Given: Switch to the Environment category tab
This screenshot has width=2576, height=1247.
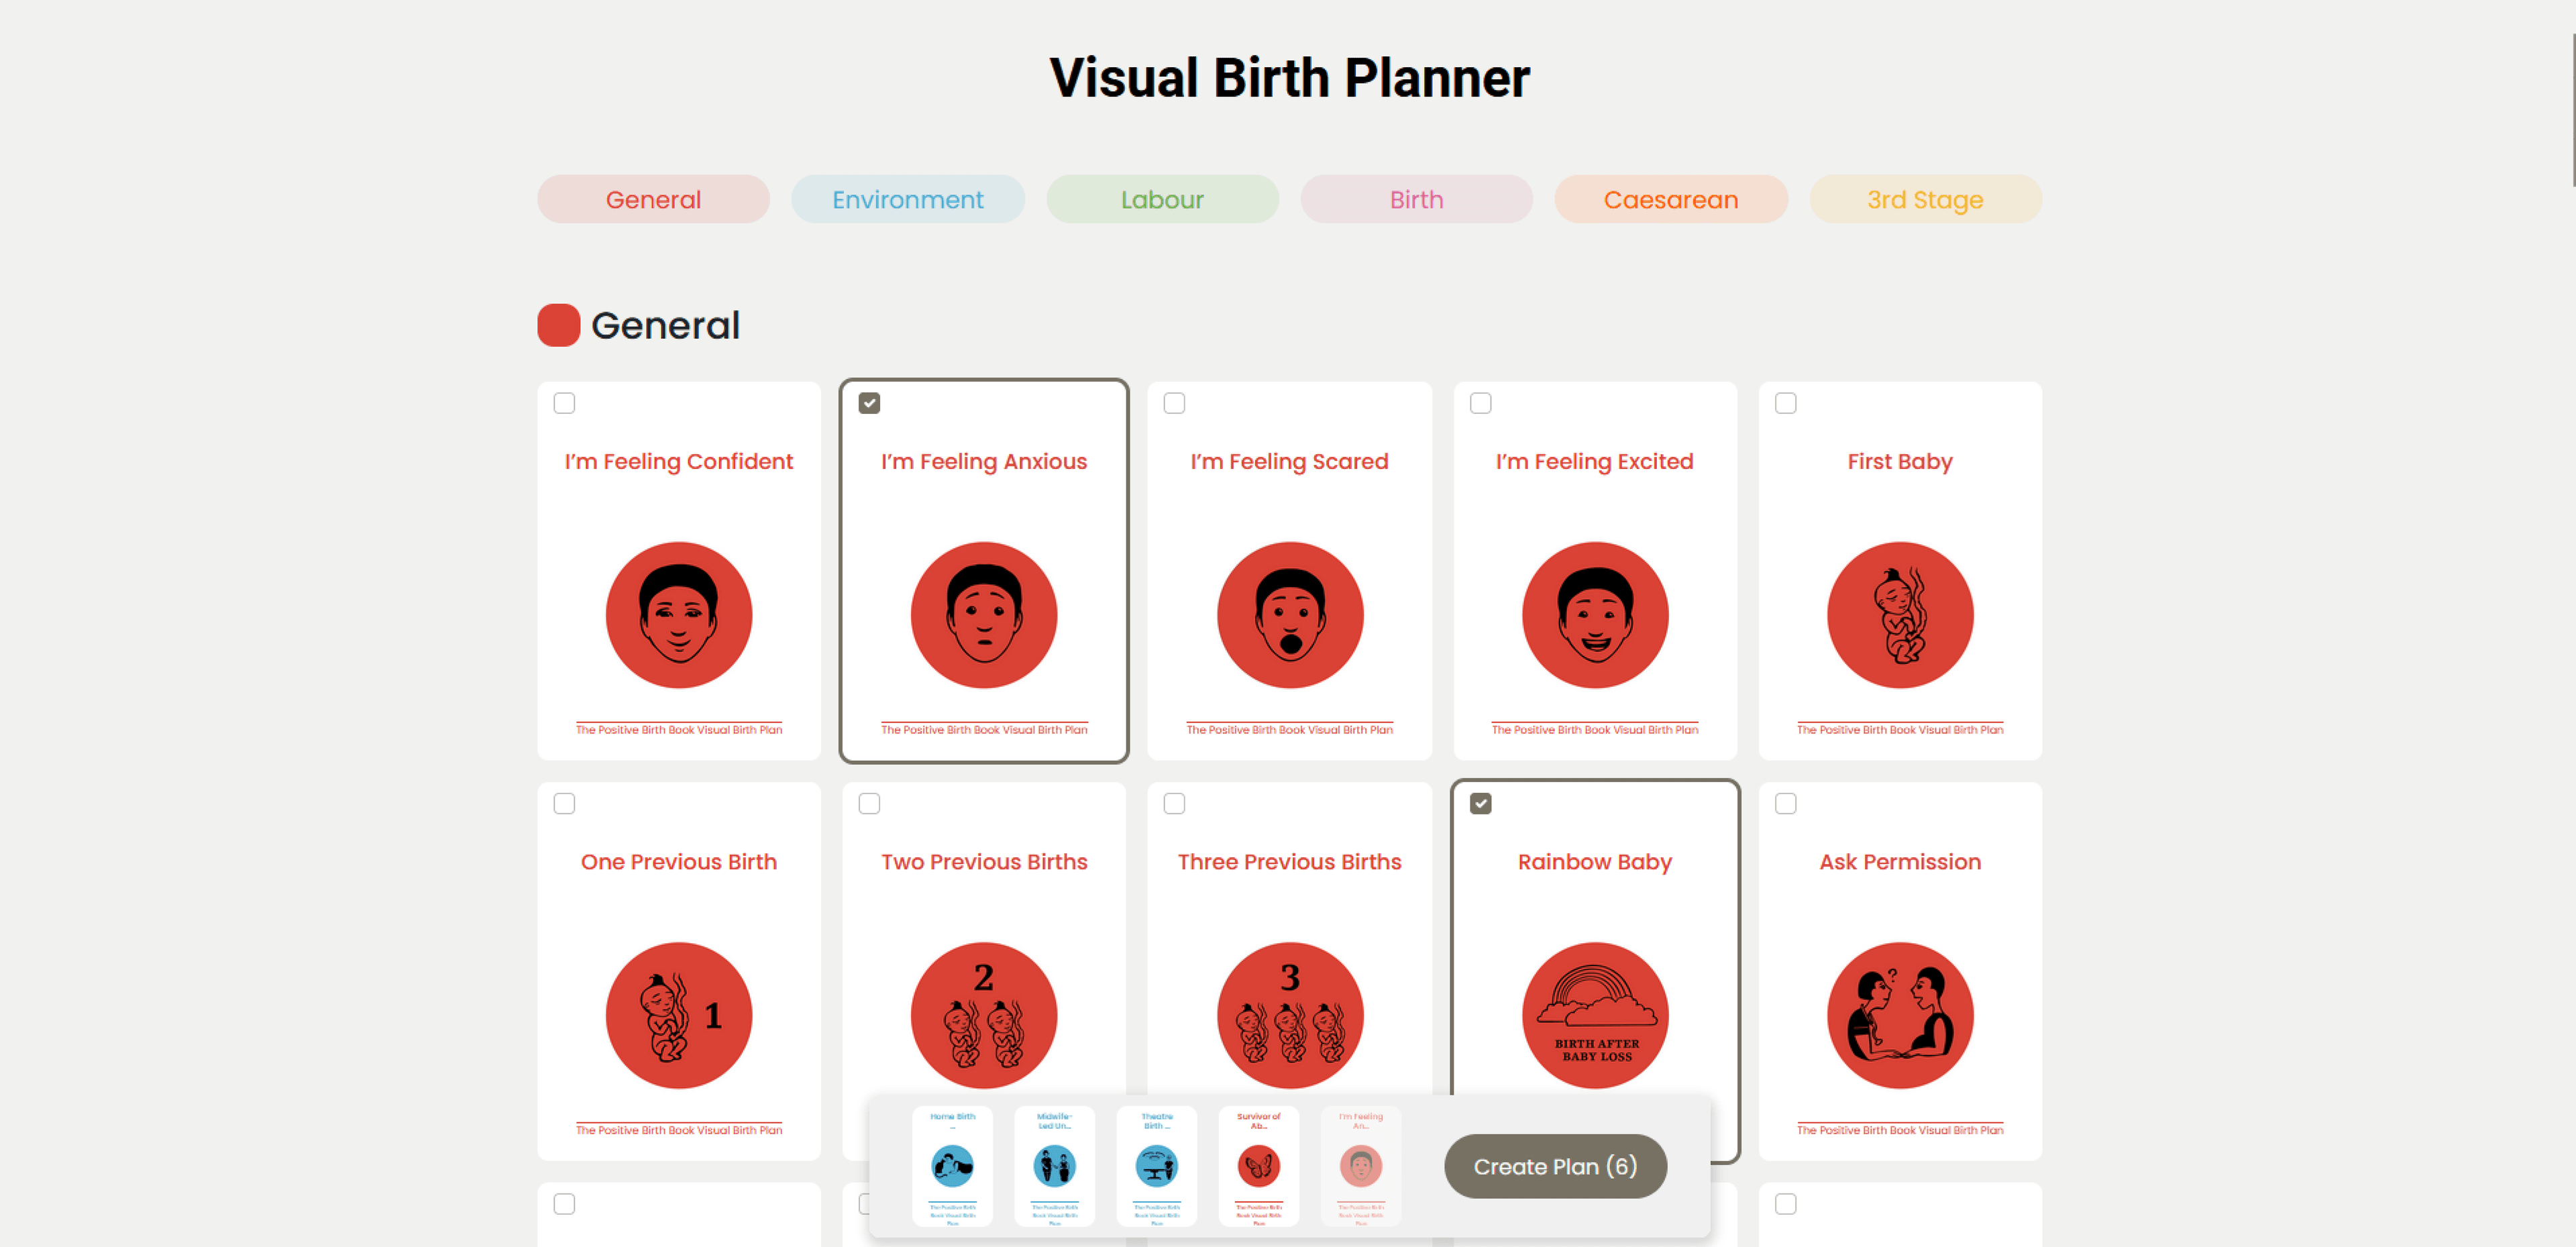Looking at the screenshot, I should (x=907, y=199).
